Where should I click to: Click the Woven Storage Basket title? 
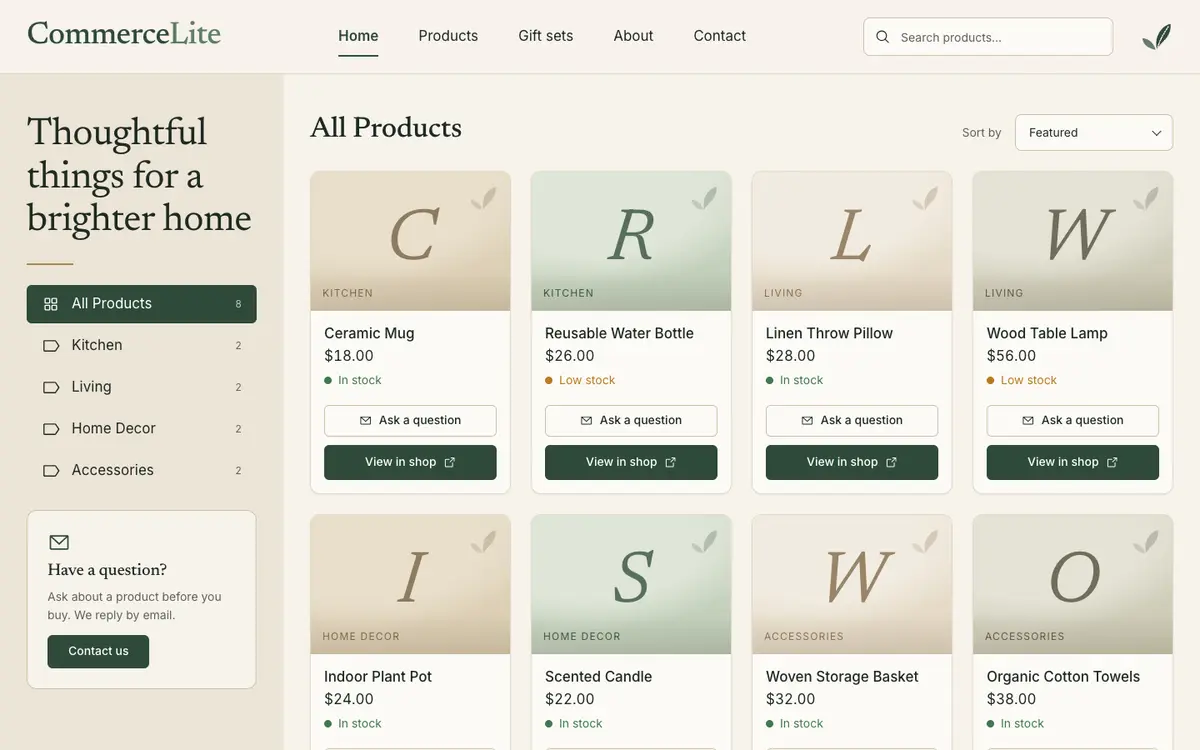(842, 677)
